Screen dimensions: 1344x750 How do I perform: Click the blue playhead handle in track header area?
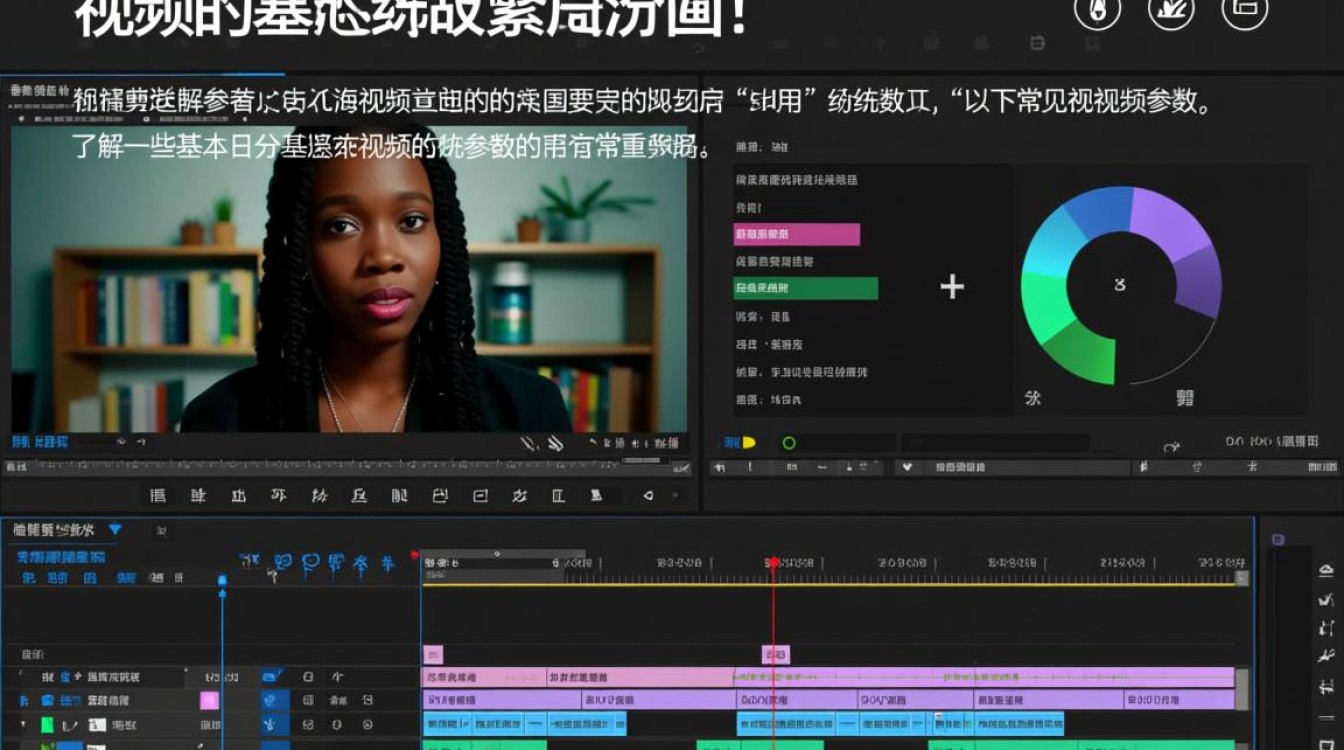click(x=222, y=580)
